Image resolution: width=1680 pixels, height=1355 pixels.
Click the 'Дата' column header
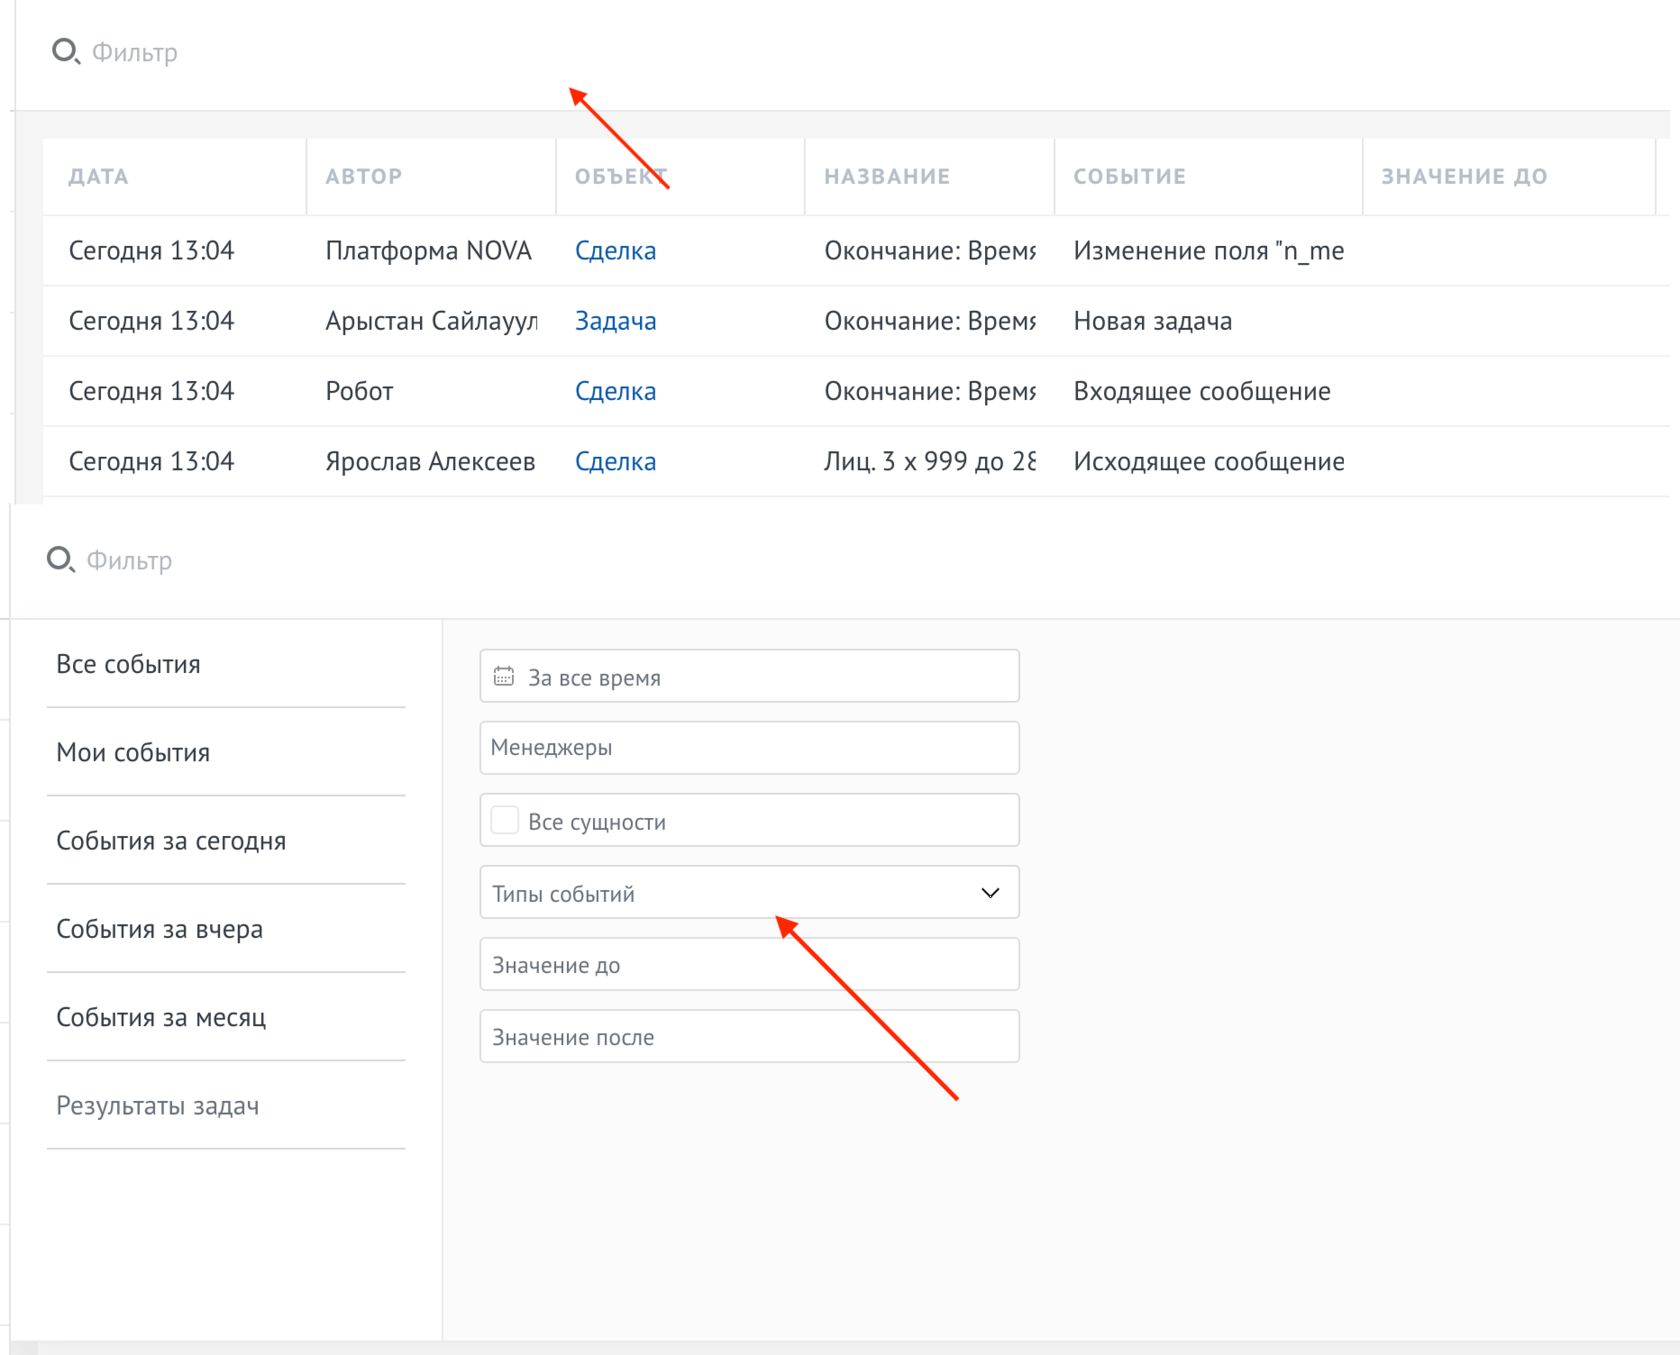point(98,177)
